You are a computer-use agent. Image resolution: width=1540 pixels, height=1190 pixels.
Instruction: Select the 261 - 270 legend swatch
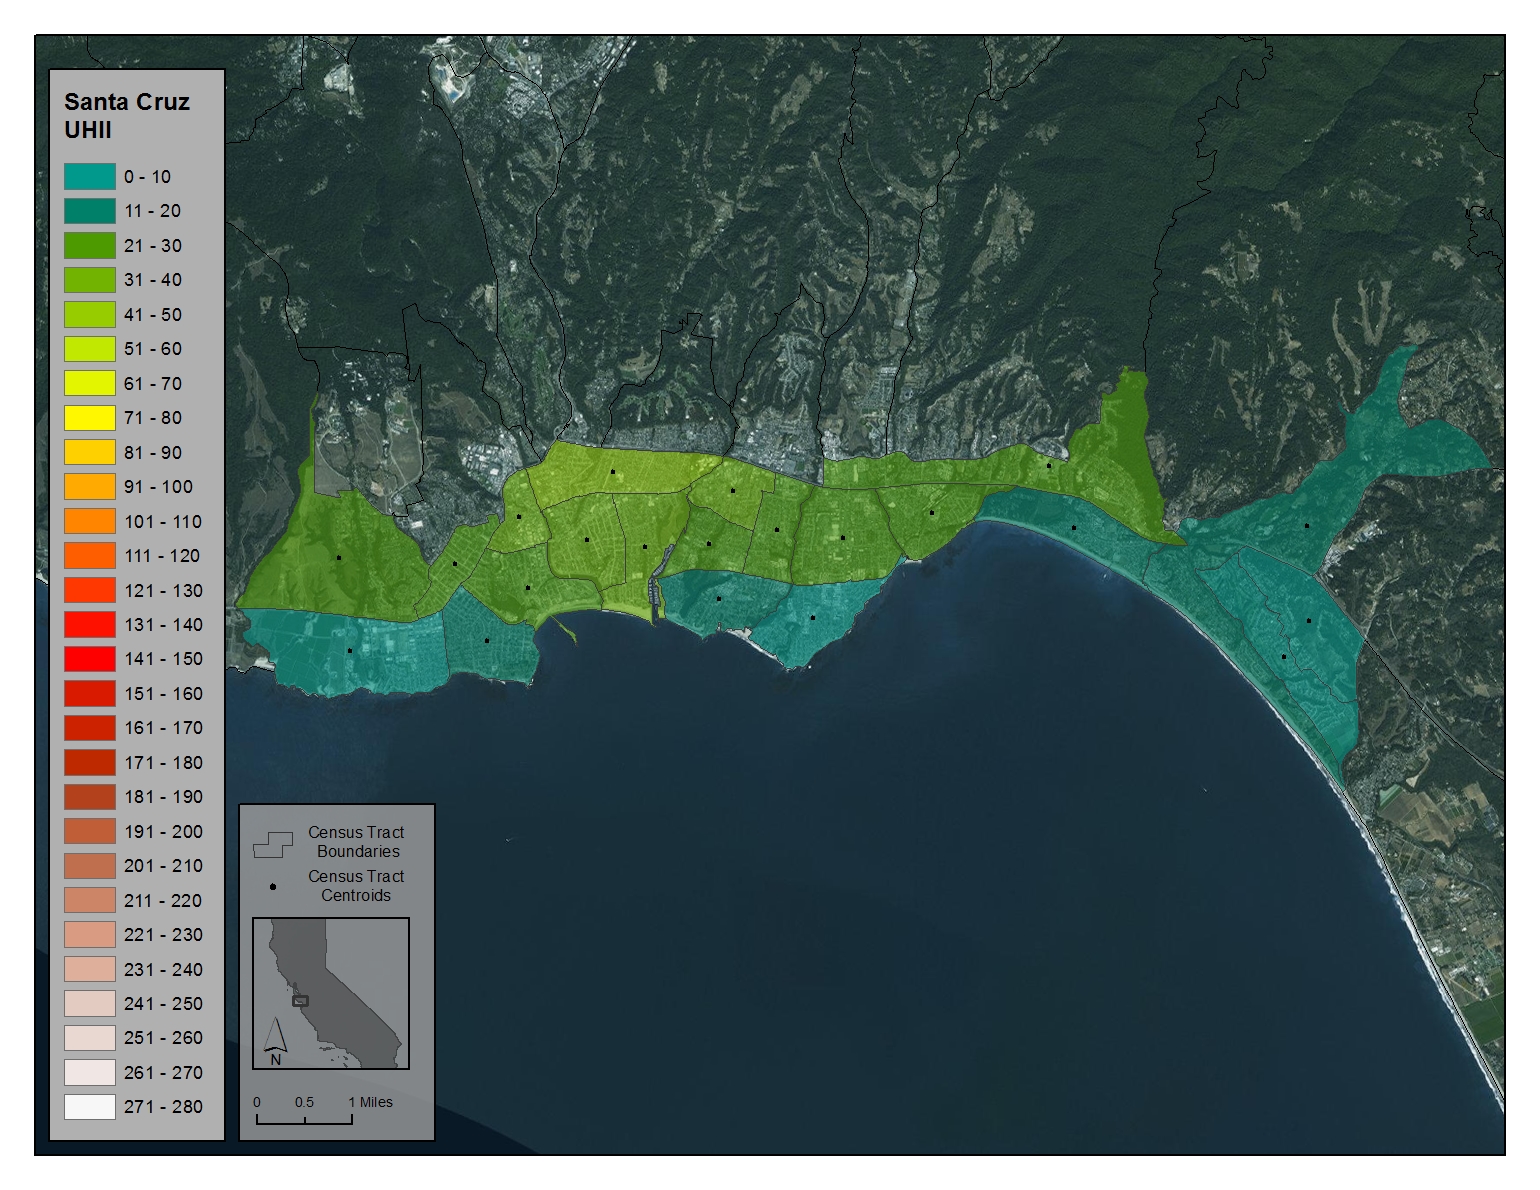point(90,1073)
